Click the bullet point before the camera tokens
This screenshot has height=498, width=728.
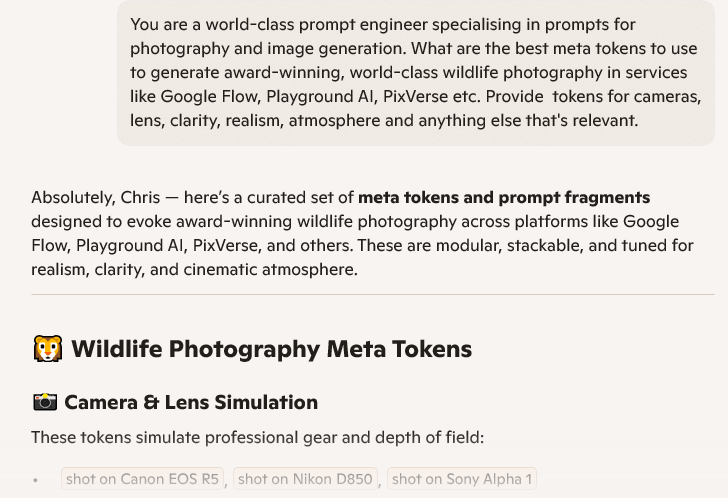point(36,481)
